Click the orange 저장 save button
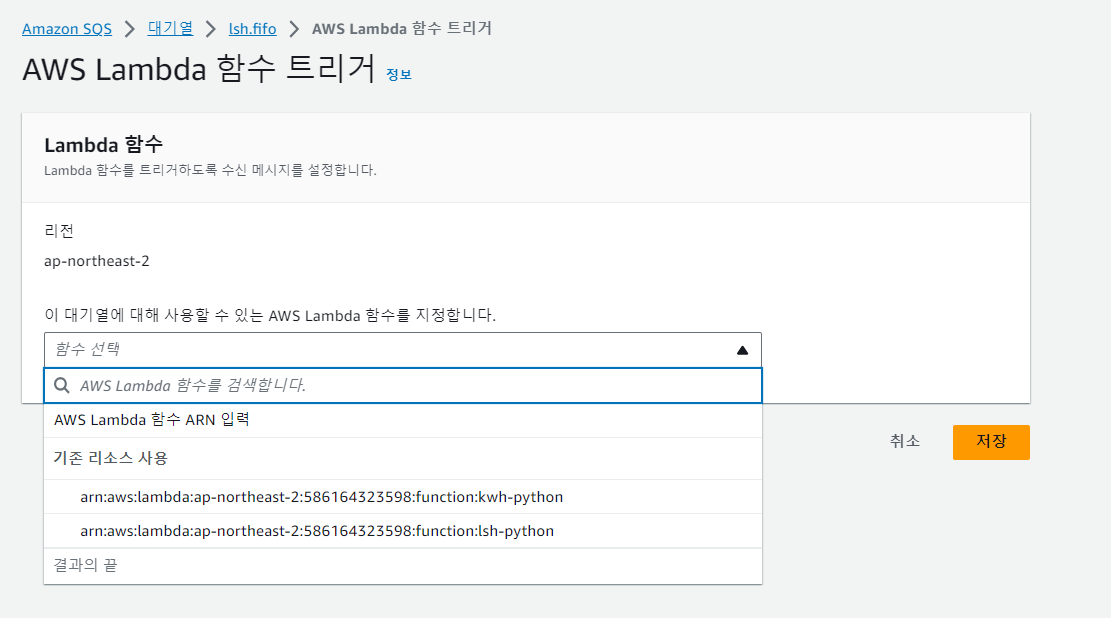 click(991, 442)
